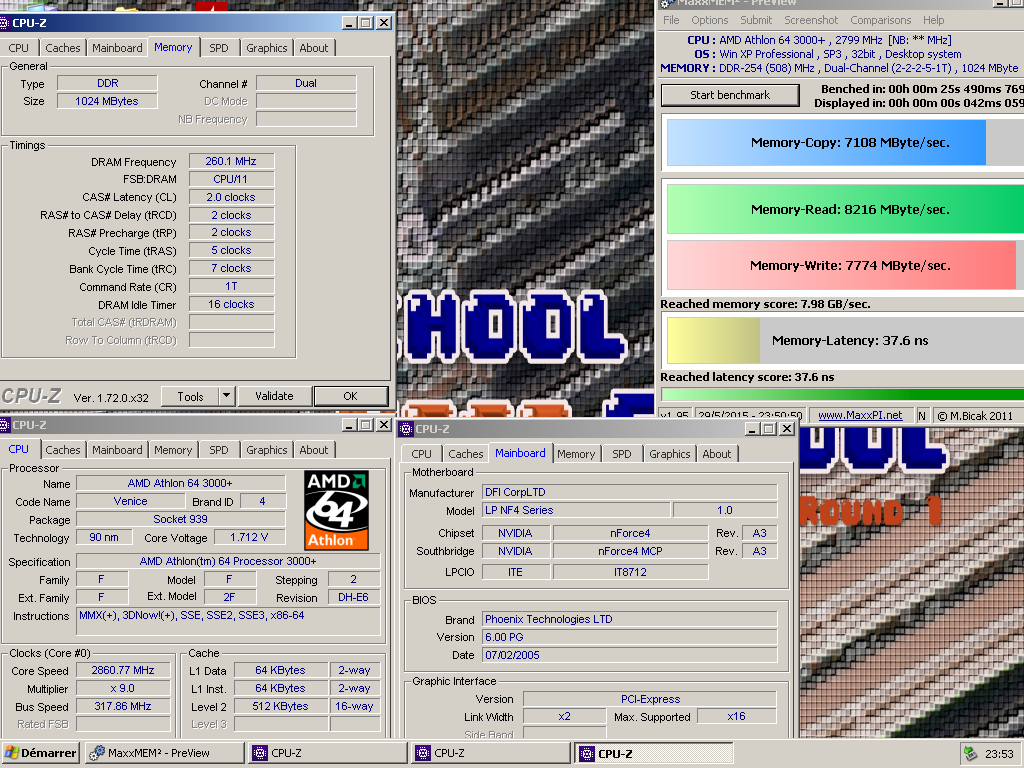The image size is (1024, 768).
Task: Click the Code Name field Venice
Action: 131,502
